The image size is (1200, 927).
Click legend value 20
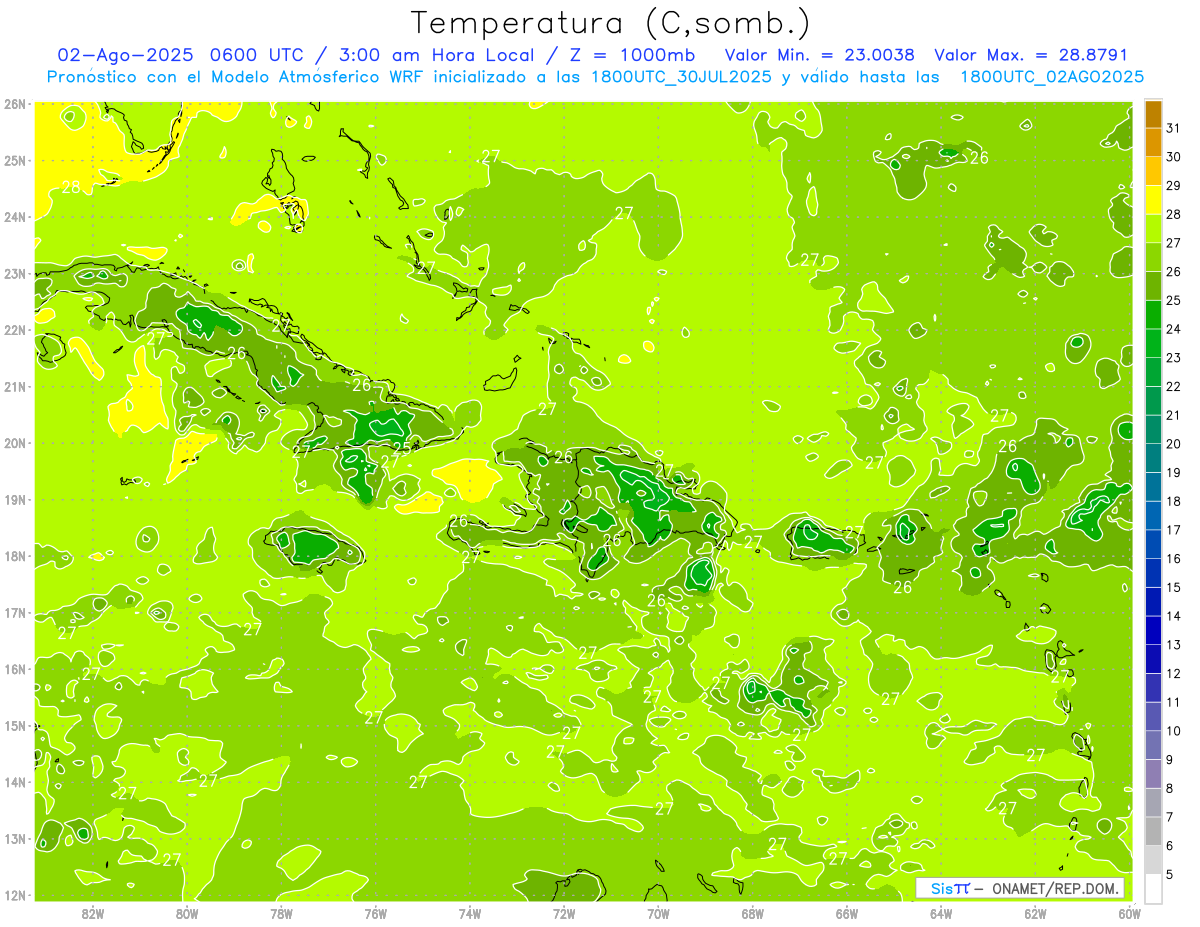tap(1173, 443)
